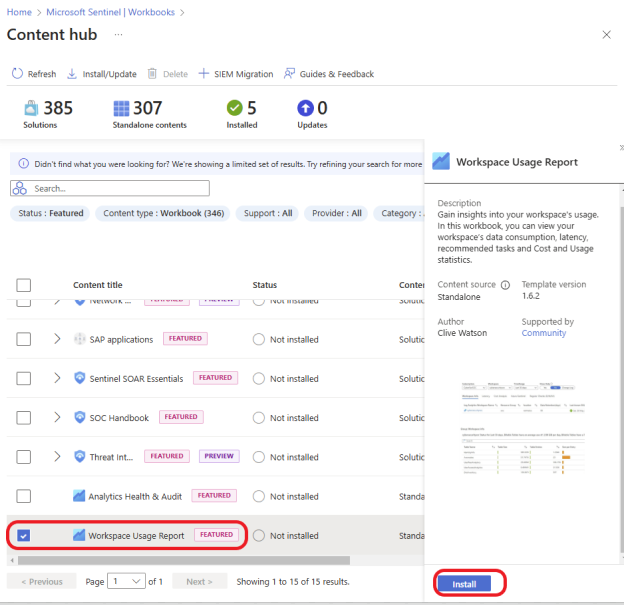The width and height of the screenshot is (624, 605).
Task: Click FEATURED badge on SOC Handbook
Action: (x=181, y=417)
